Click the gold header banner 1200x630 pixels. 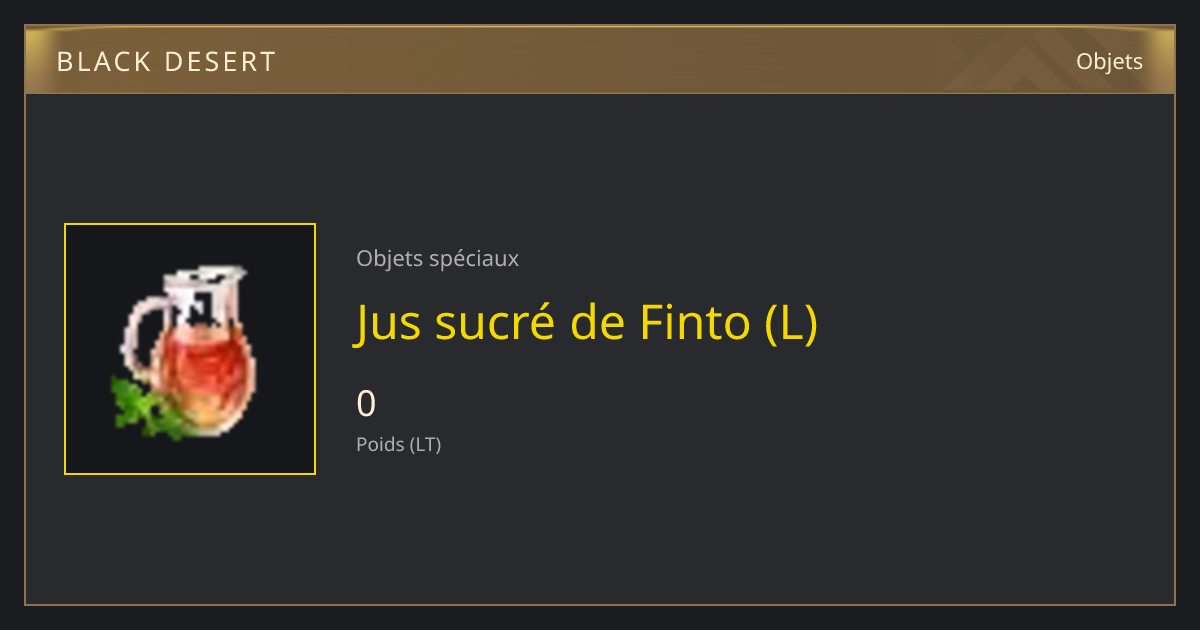click(x=600, y=60)
